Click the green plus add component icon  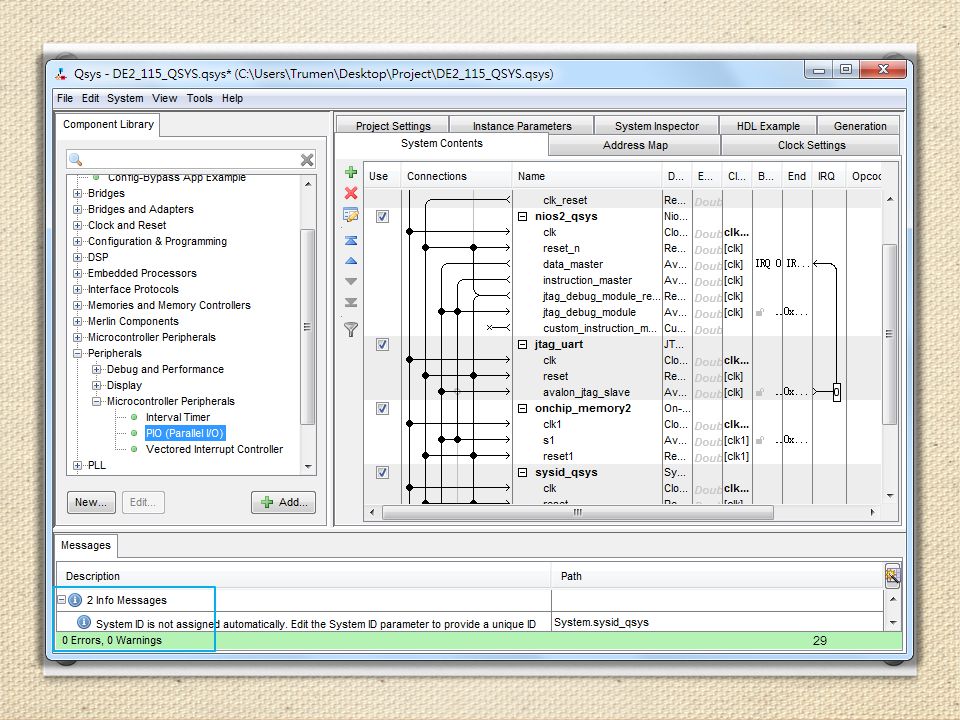351,172
